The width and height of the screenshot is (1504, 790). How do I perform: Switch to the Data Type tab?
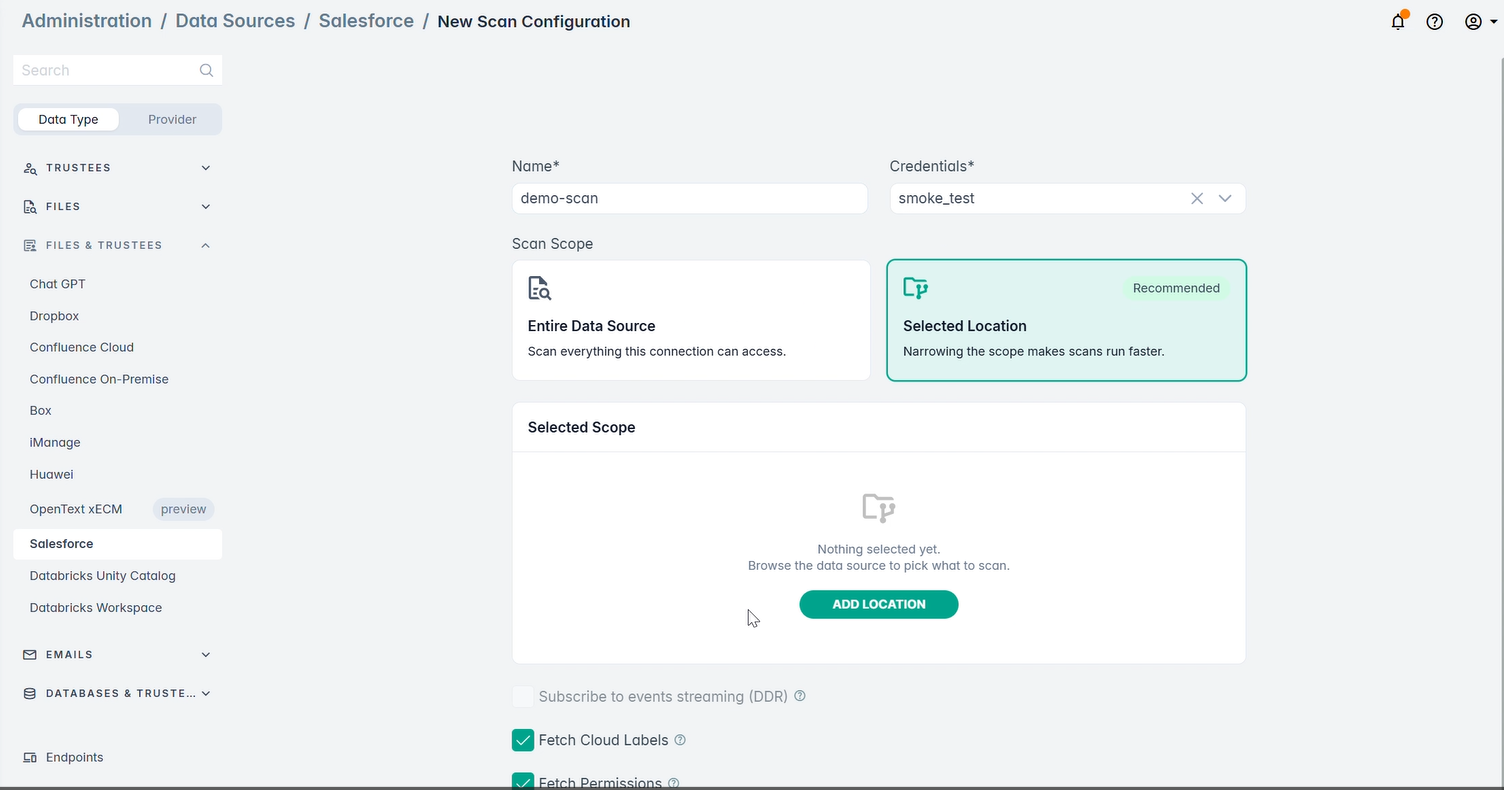coord(68,119)
